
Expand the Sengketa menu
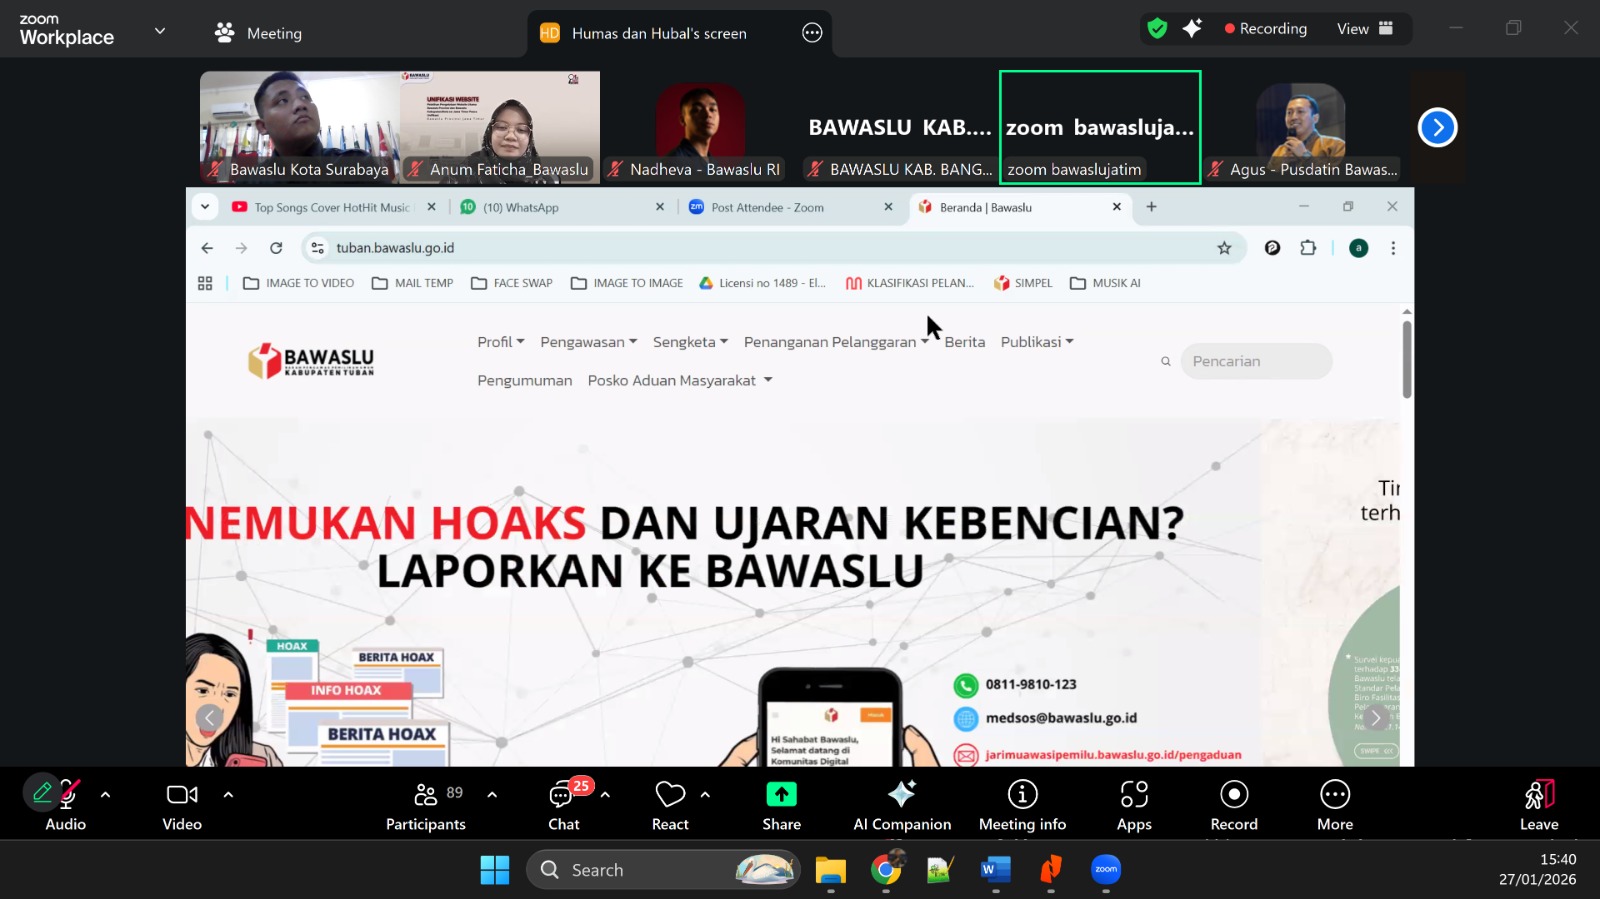click(690, 342)
